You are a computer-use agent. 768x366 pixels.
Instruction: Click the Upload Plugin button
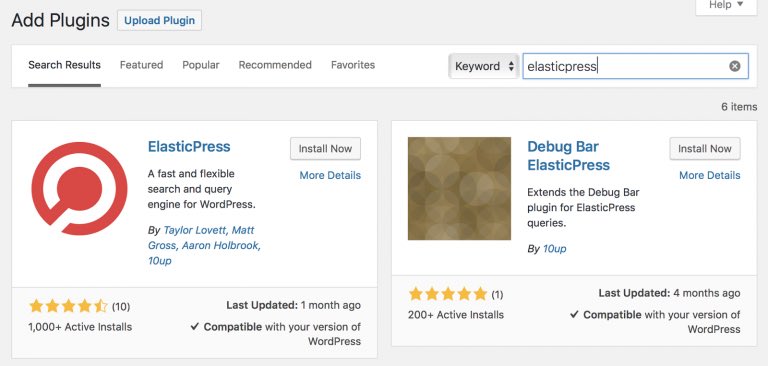pyautogui.click(x=159, y=21)
